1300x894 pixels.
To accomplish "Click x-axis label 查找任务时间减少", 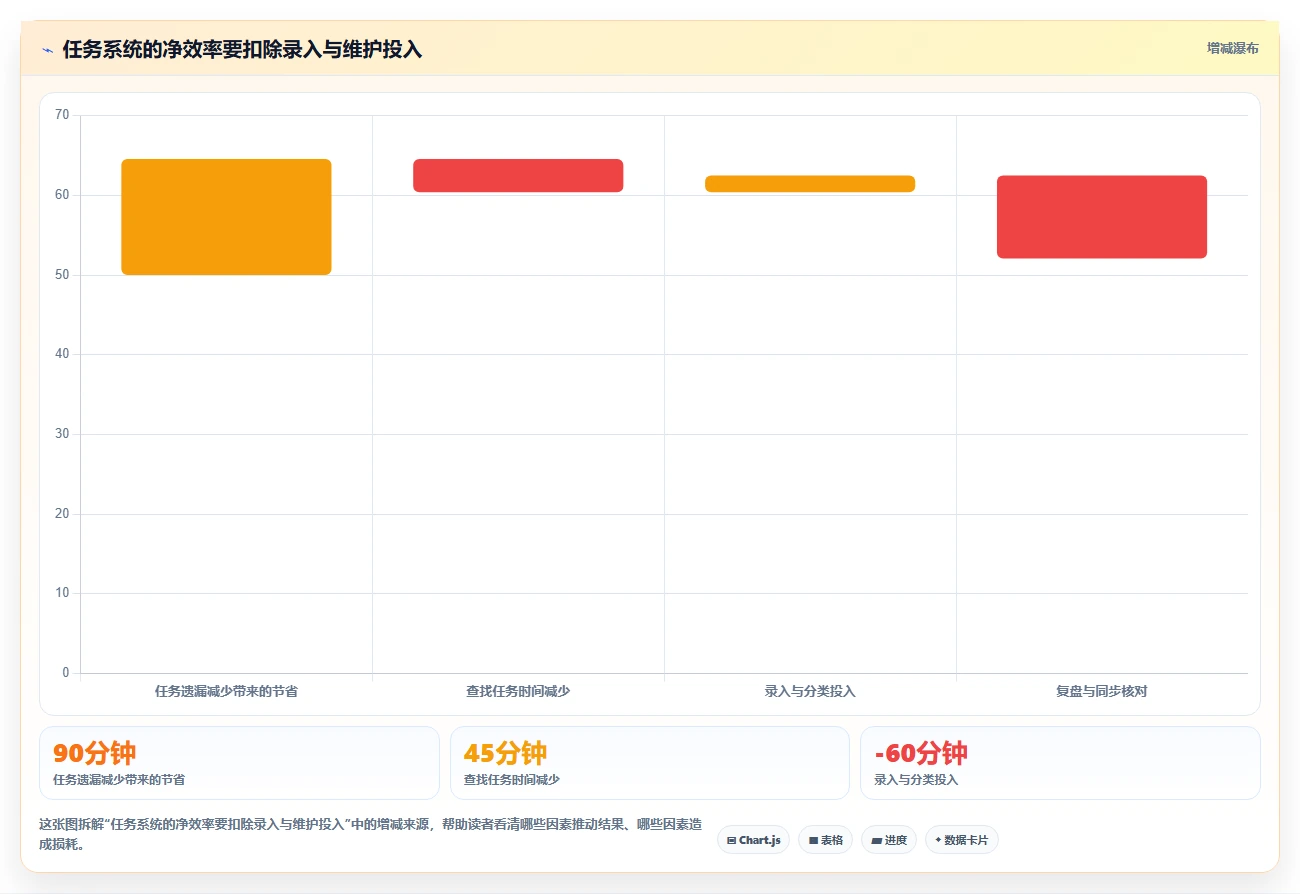I will coord(518,691).
